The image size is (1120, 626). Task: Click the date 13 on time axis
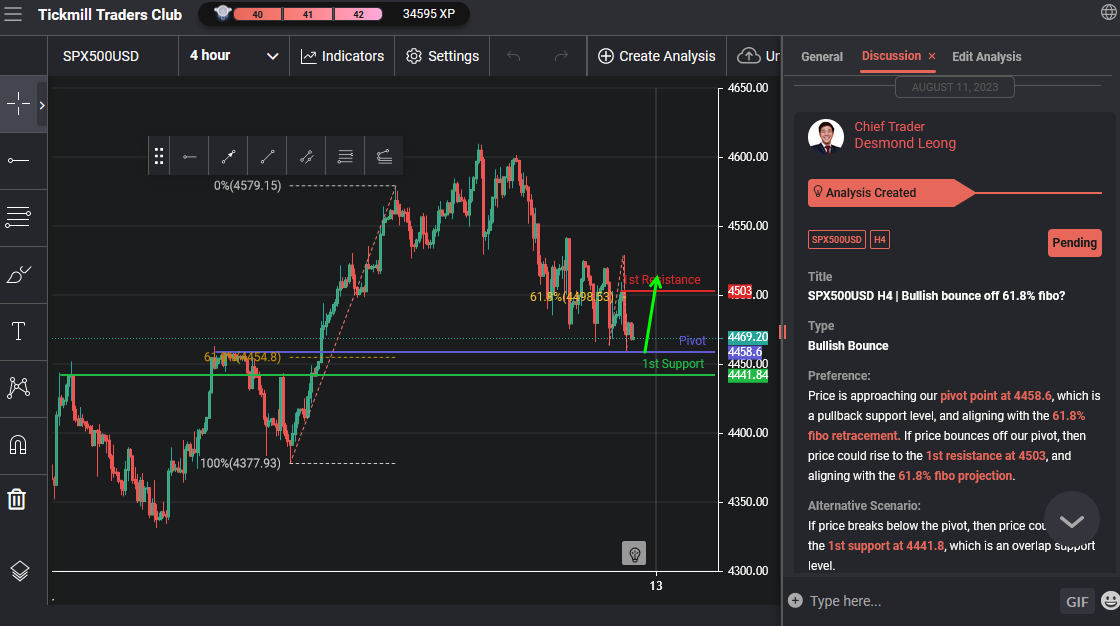click(656, 586)
